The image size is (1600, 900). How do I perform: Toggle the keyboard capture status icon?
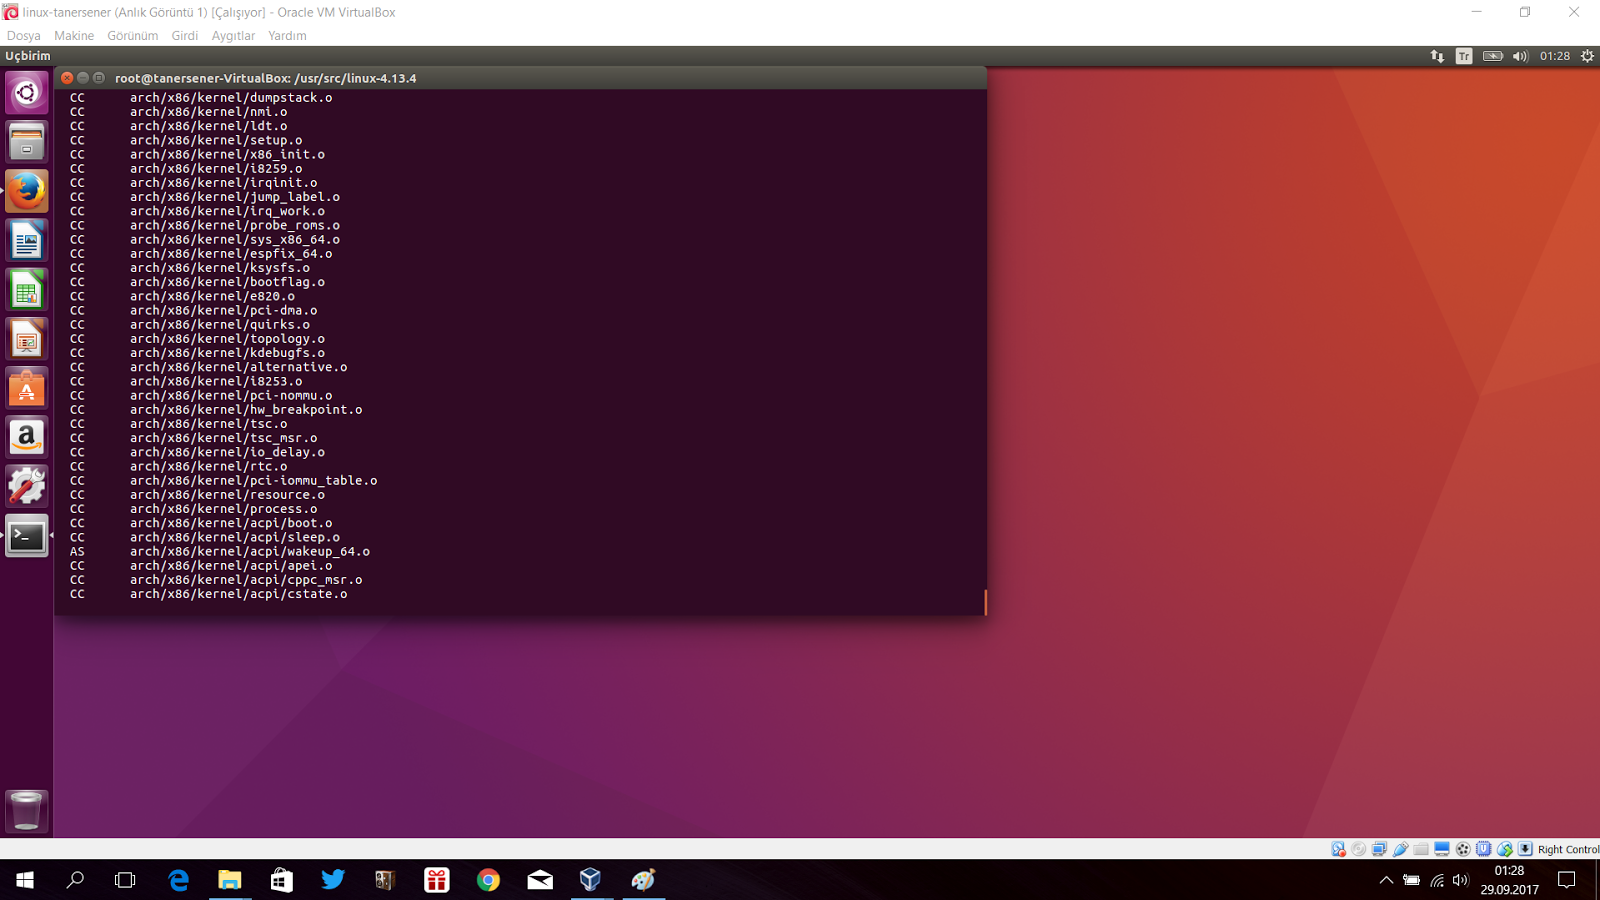(1525, 849)
